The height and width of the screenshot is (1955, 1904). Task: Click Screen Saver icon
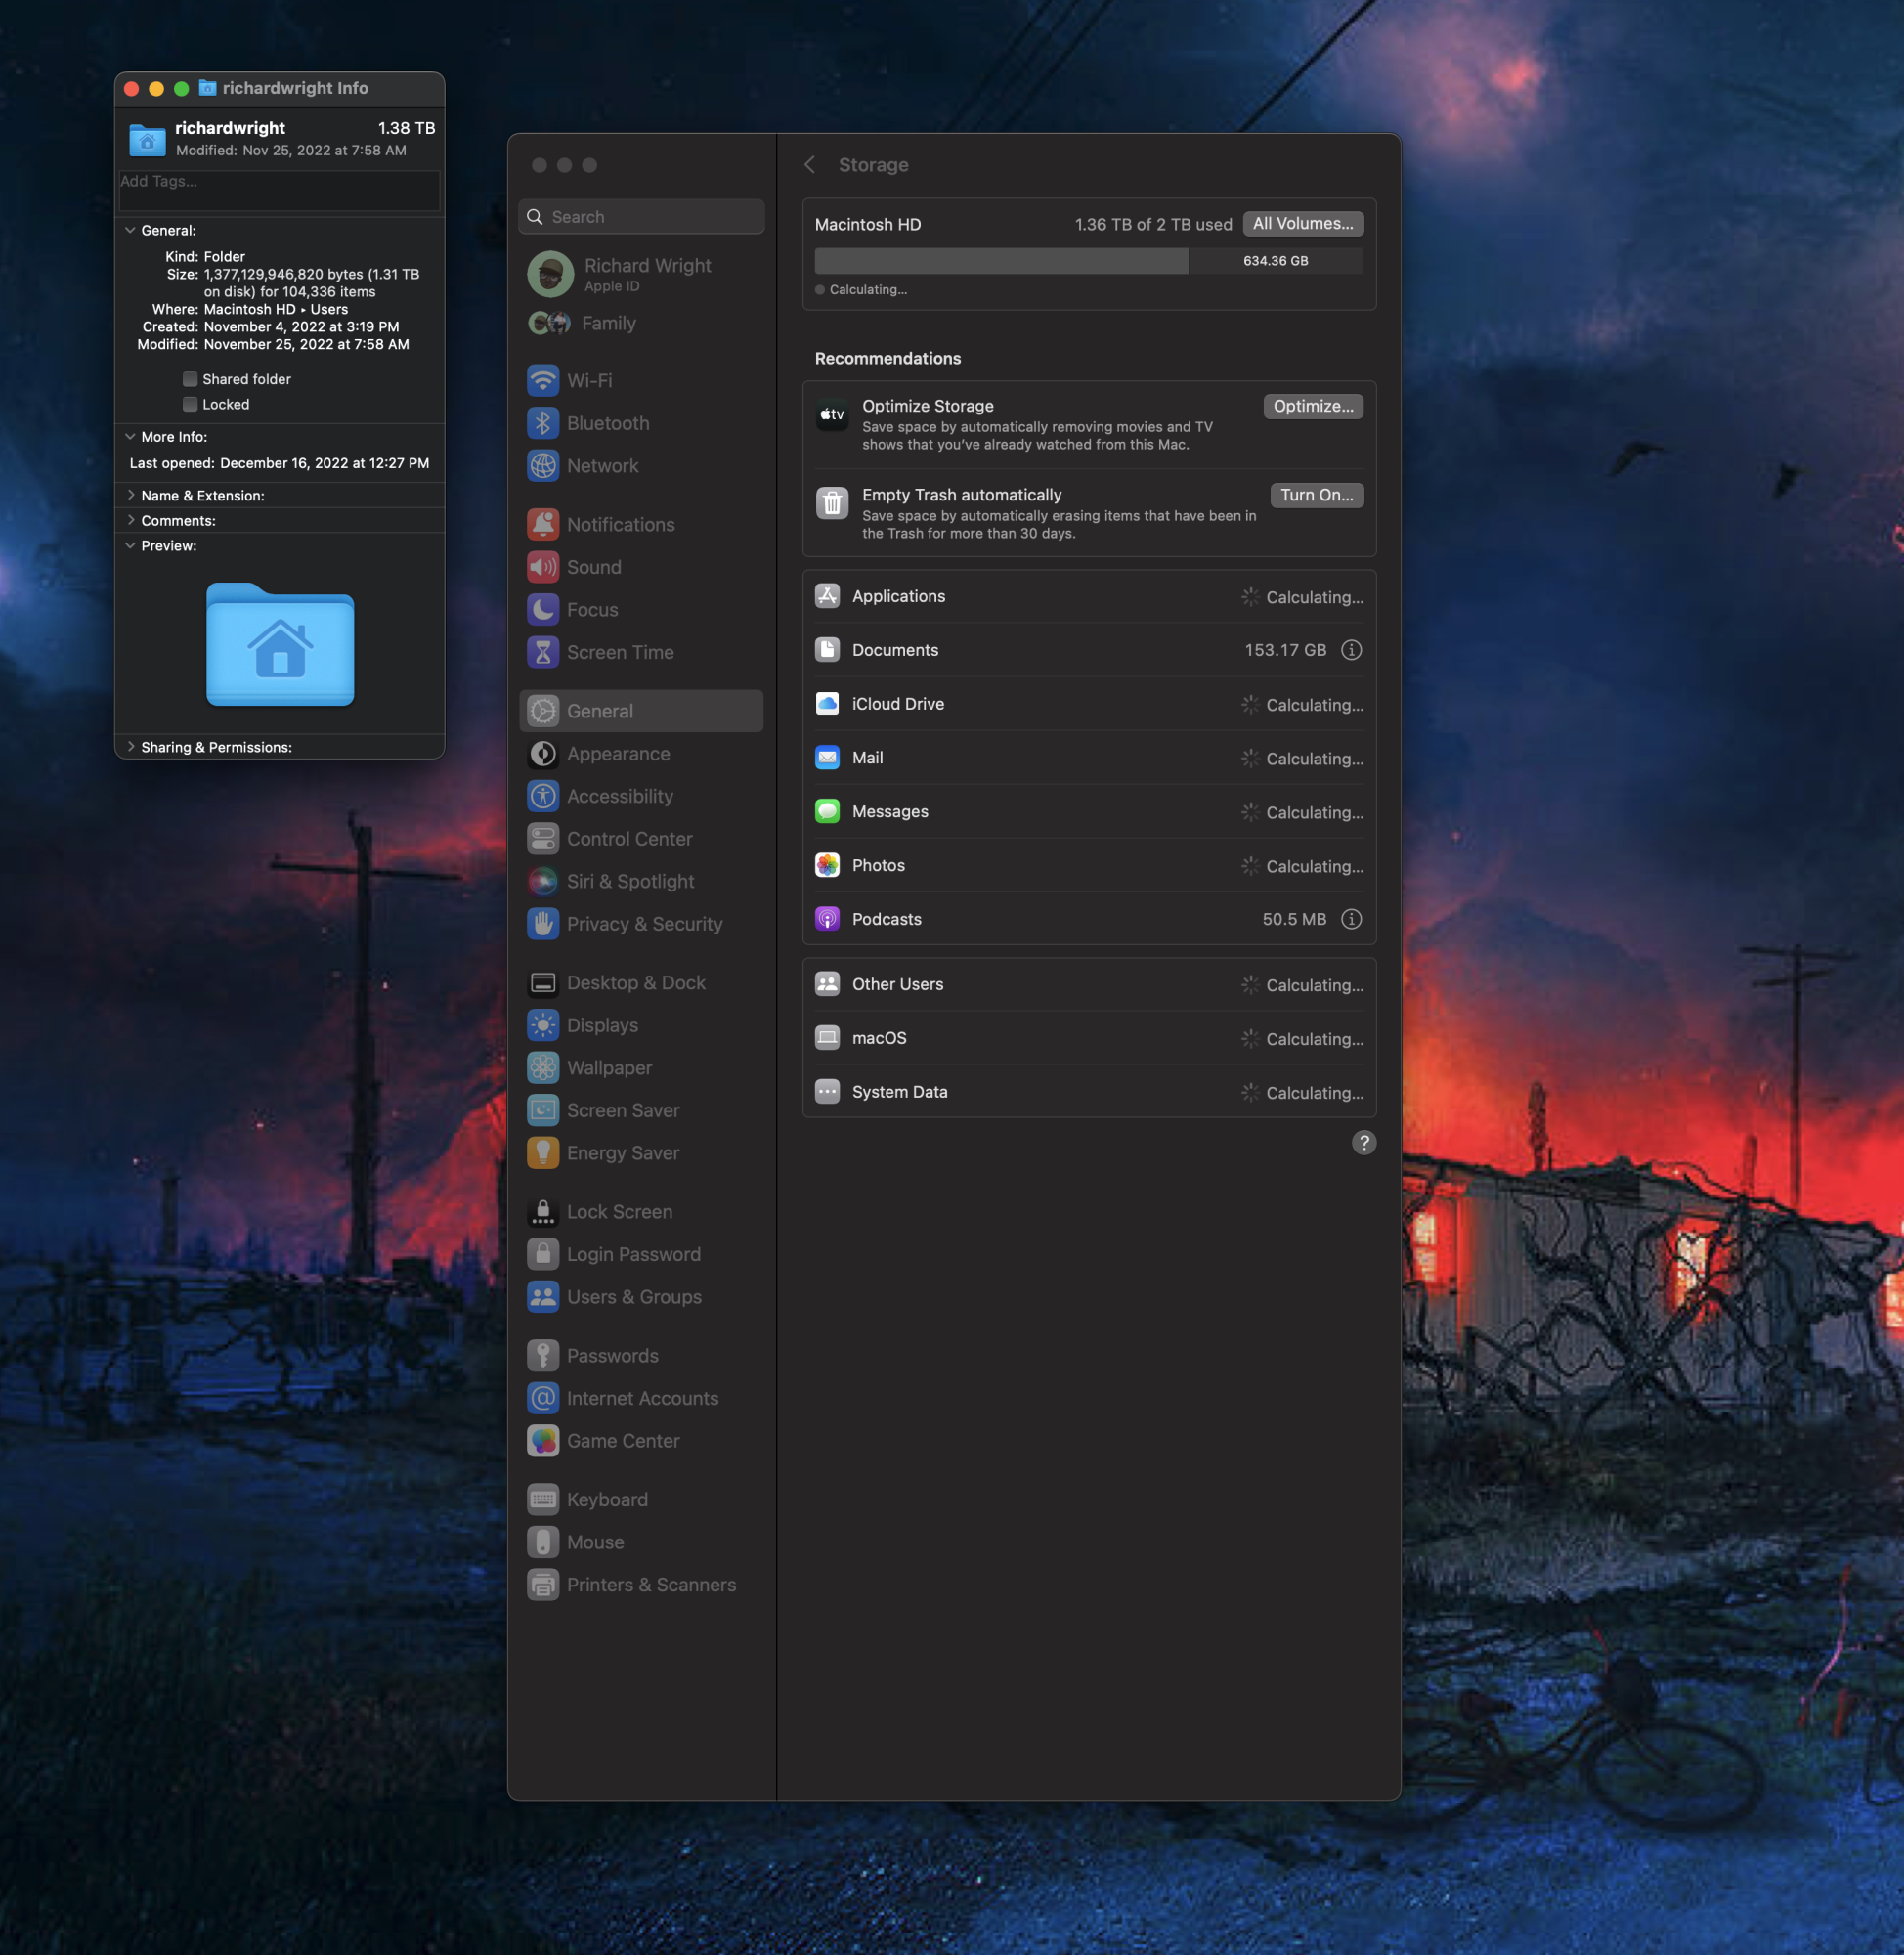tap(543, 1110)
